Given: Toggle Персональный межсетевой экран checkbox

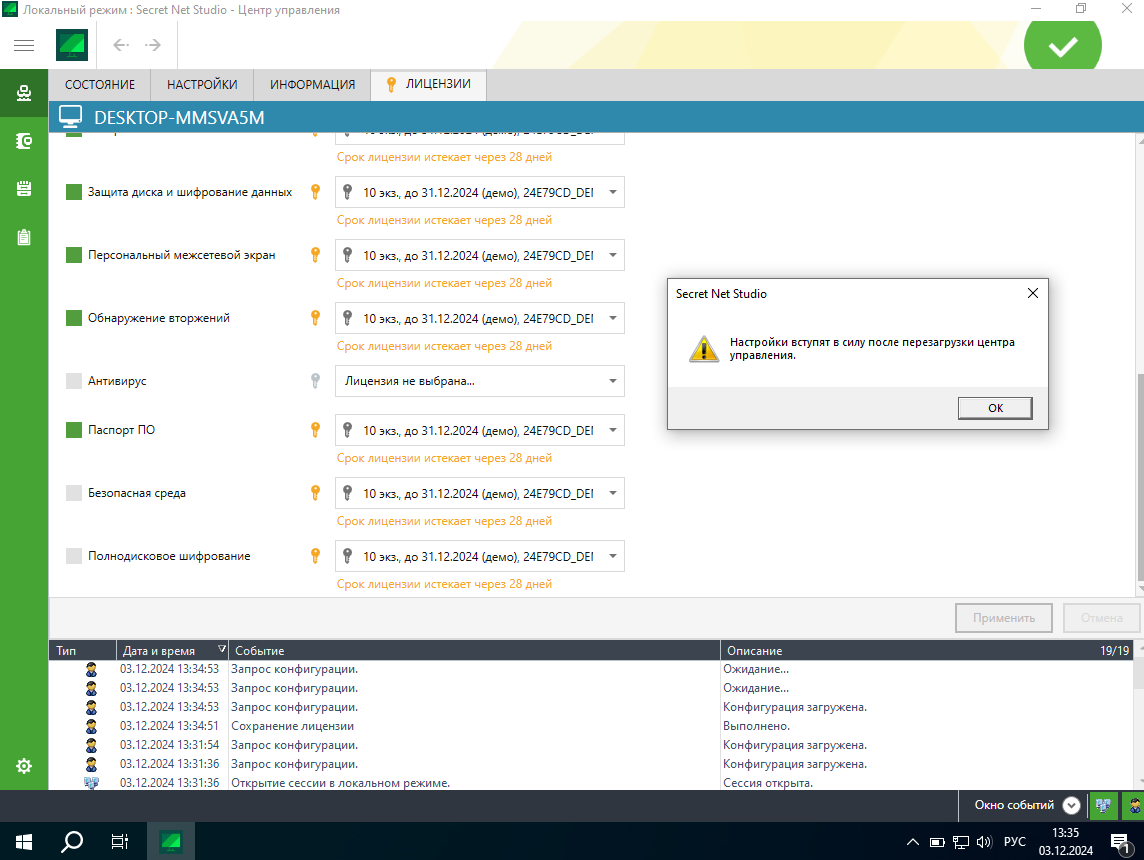Looking at the screenshot, I should 74,255.
